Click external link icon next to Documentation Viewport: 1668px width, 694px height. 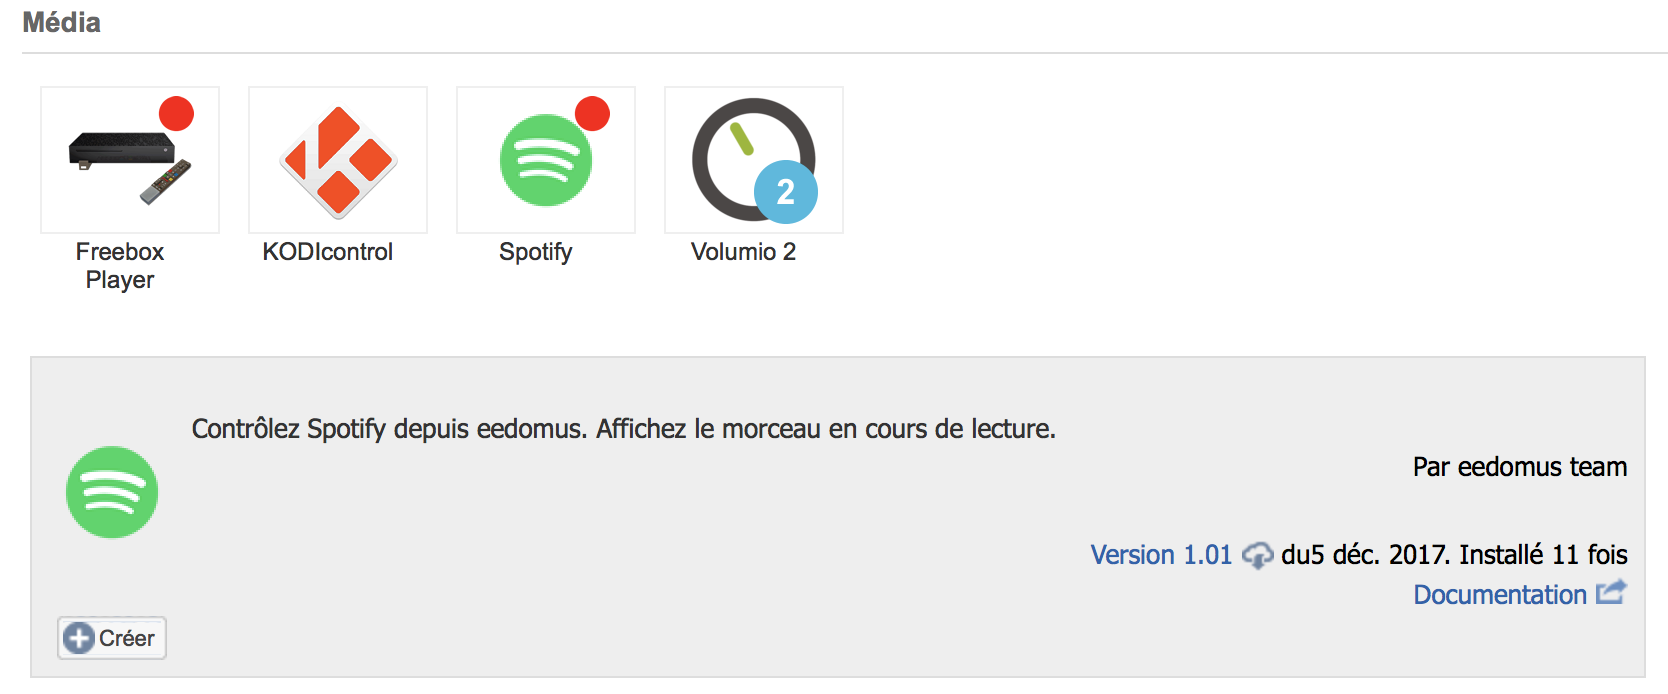pos(1611,593)
